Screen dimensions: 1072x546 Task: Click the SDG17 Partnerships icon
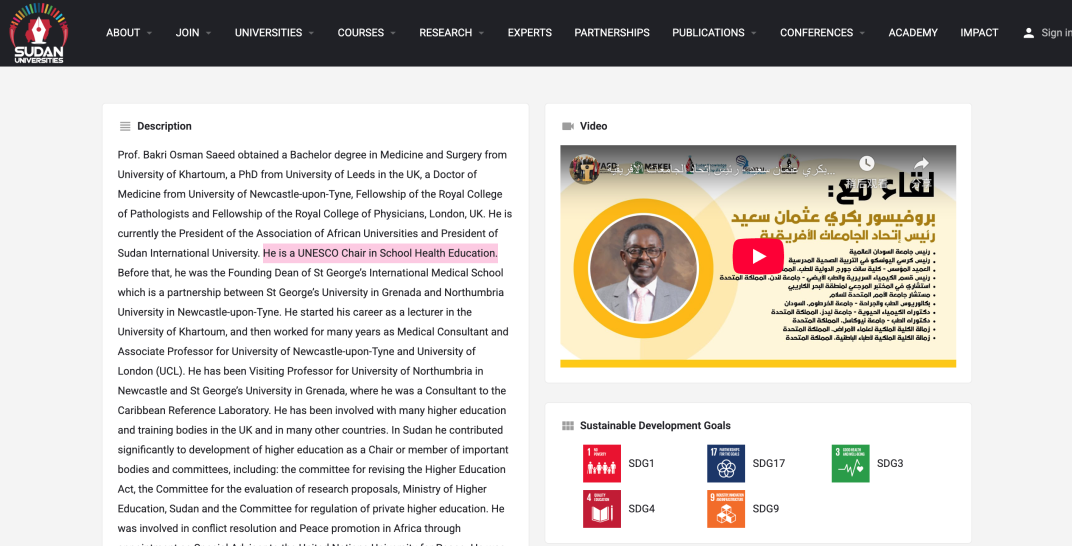(x=726, y=463)
